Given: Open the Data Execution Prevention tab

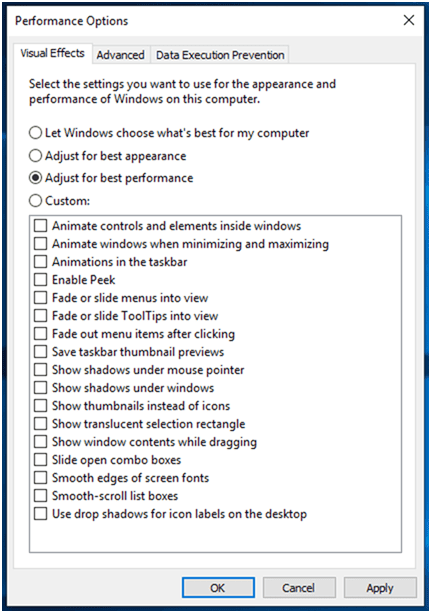Looking at the screenshot, I should pyautogui.click(x=220, y=55).
